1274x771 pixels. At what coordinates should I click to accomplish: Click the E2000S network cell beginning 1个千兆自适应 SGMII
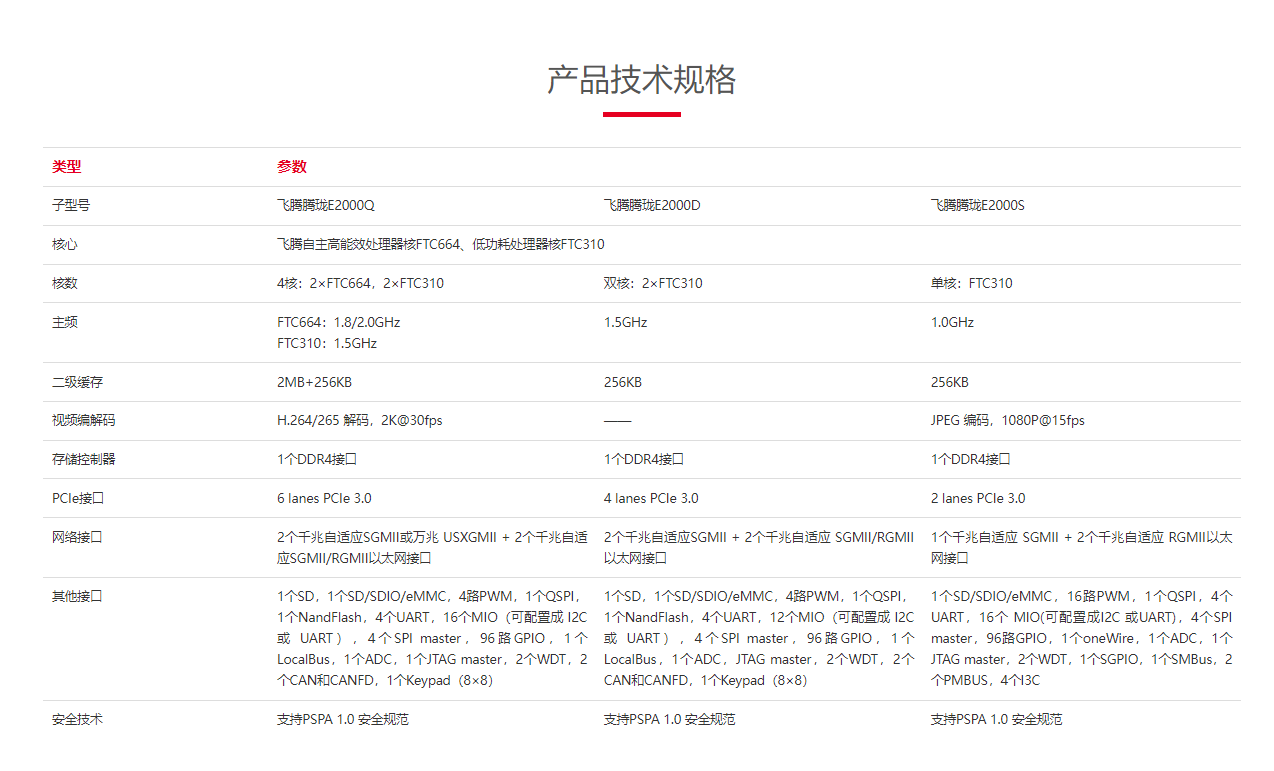[1082, 548]
